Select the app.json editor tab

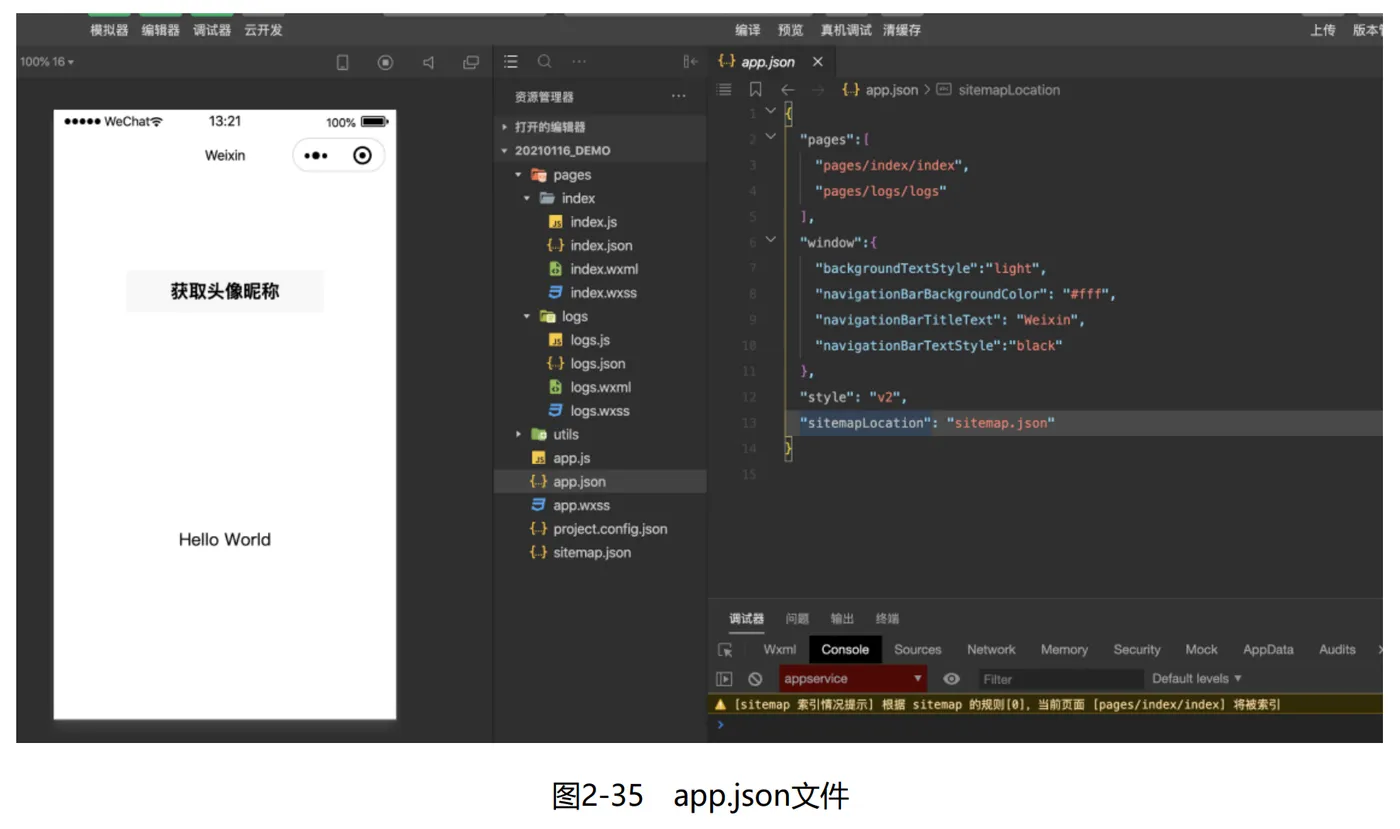coord(769,62)
